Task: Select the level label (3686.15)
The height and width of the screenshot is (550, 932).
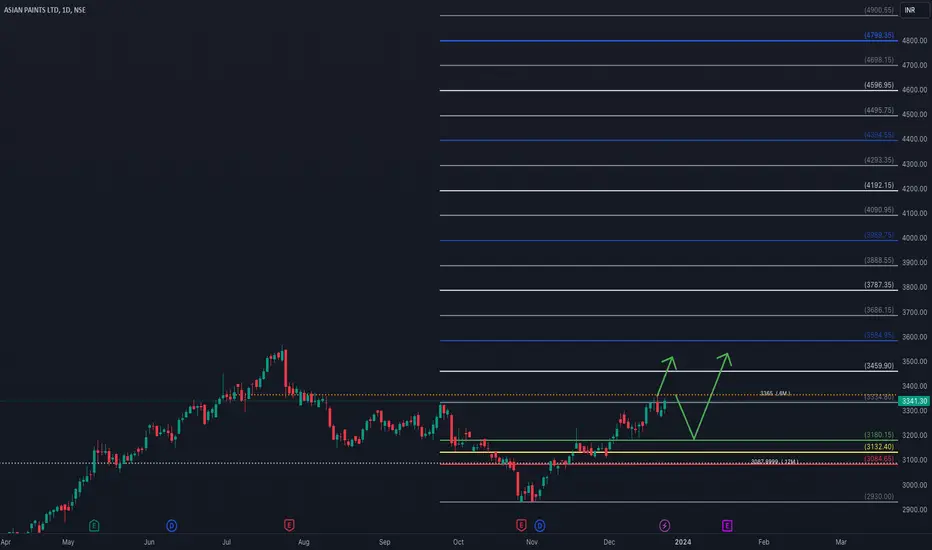Action: pyautogui.click(x=879, y=310)
